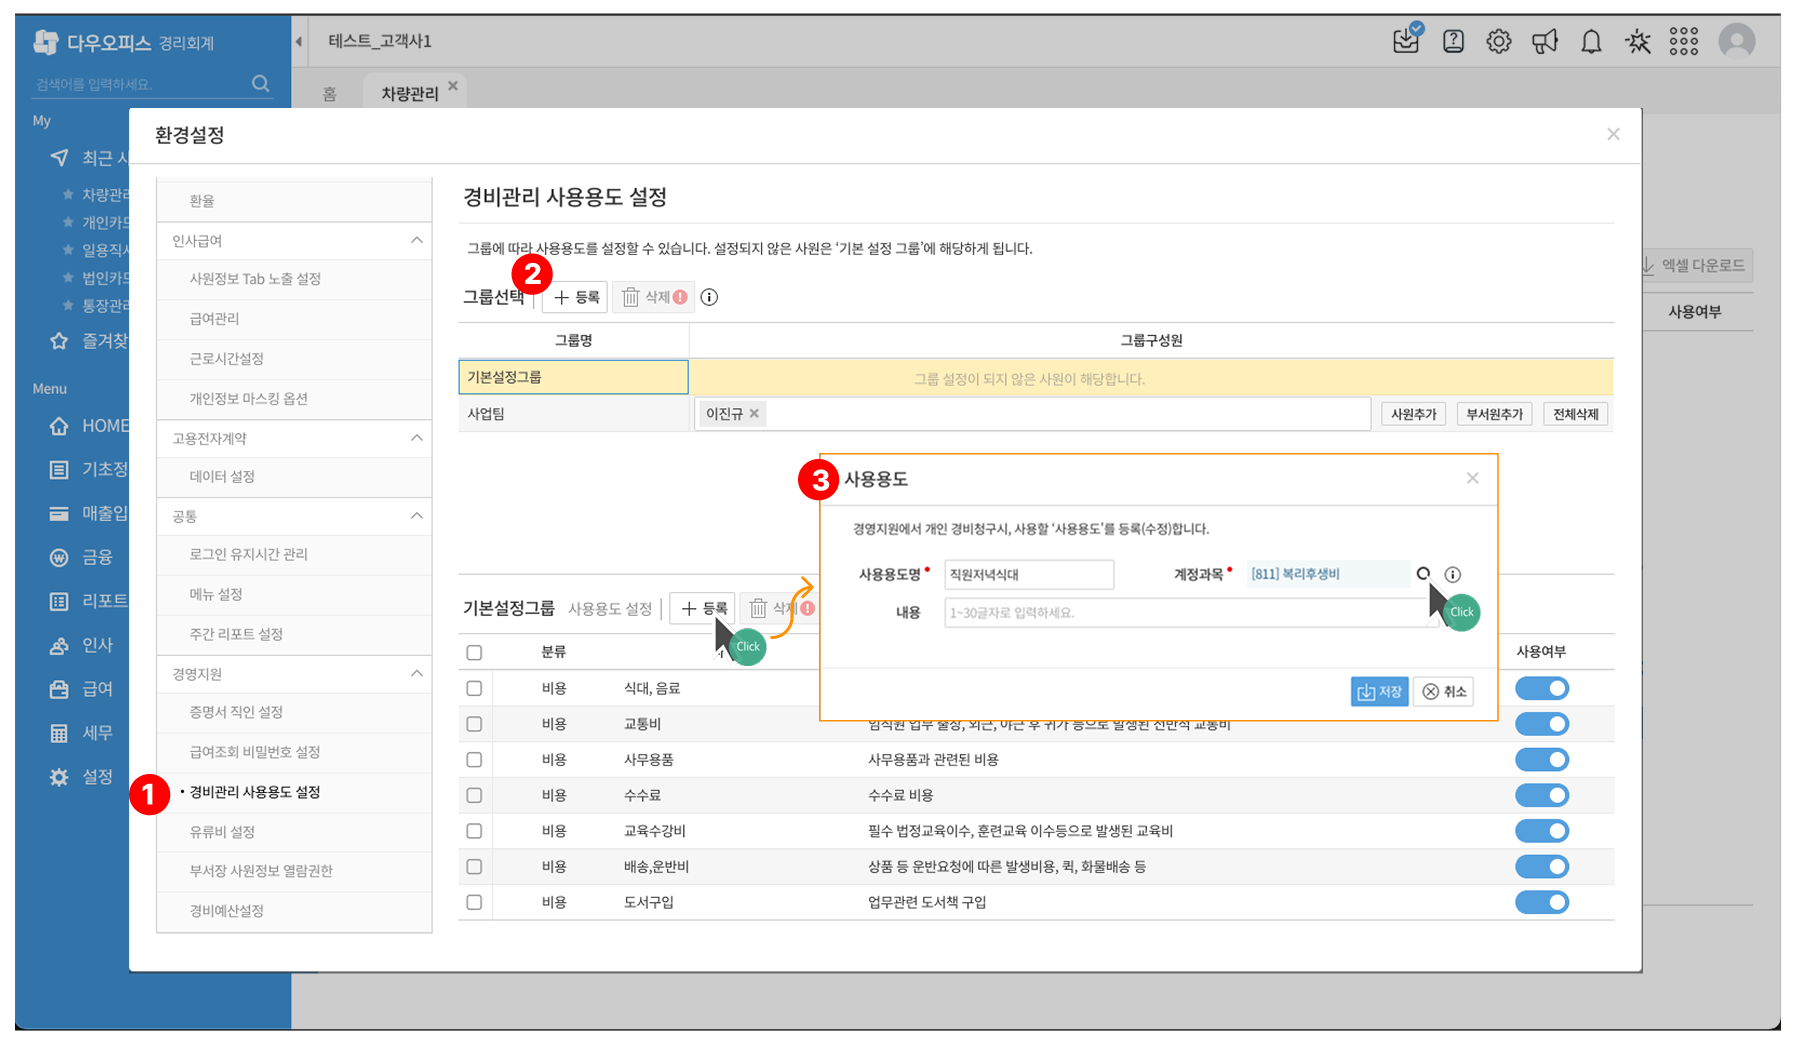Click the 저장 button in the 사용용도 dialog
Image resolution: width=1797 pixels, height=1044 pixels.
(1379, 691)
